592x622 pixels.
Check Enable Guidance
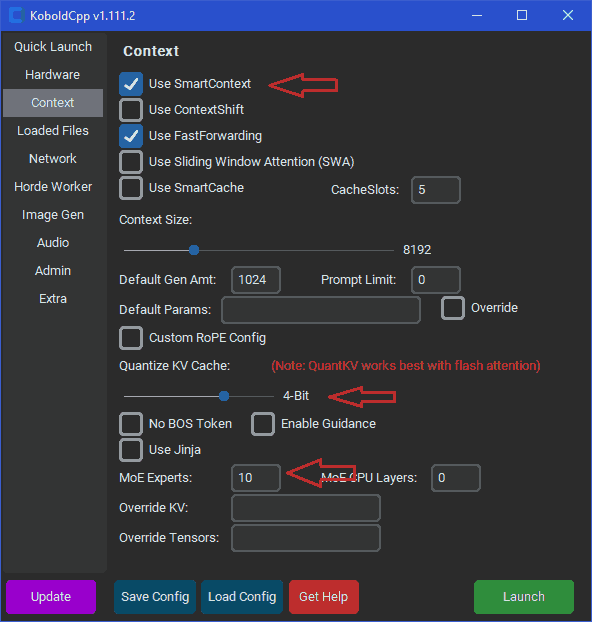[263, 424]
